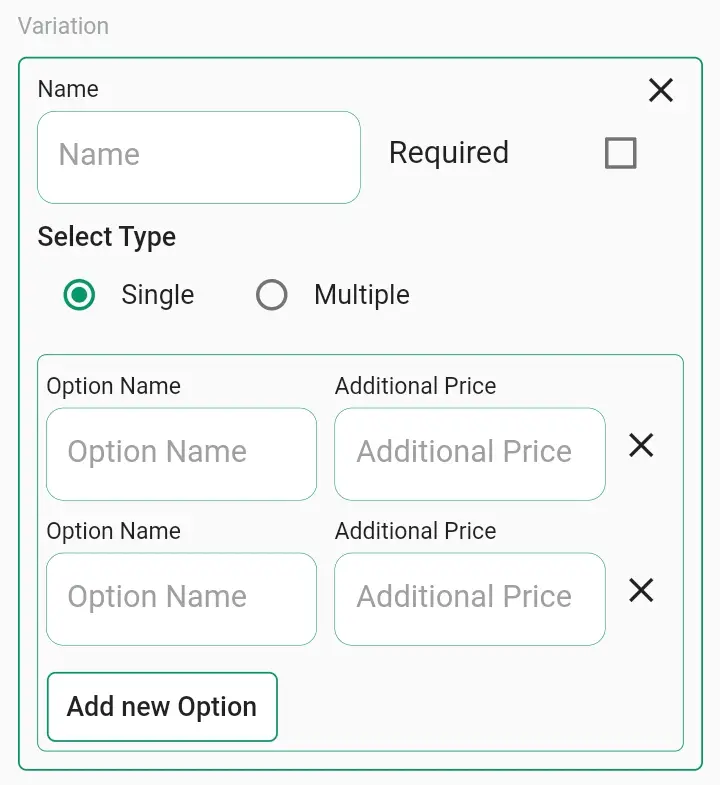Click the first "Option Name" label
Screen dimensions: 720x785
click(x=114, y=386)
